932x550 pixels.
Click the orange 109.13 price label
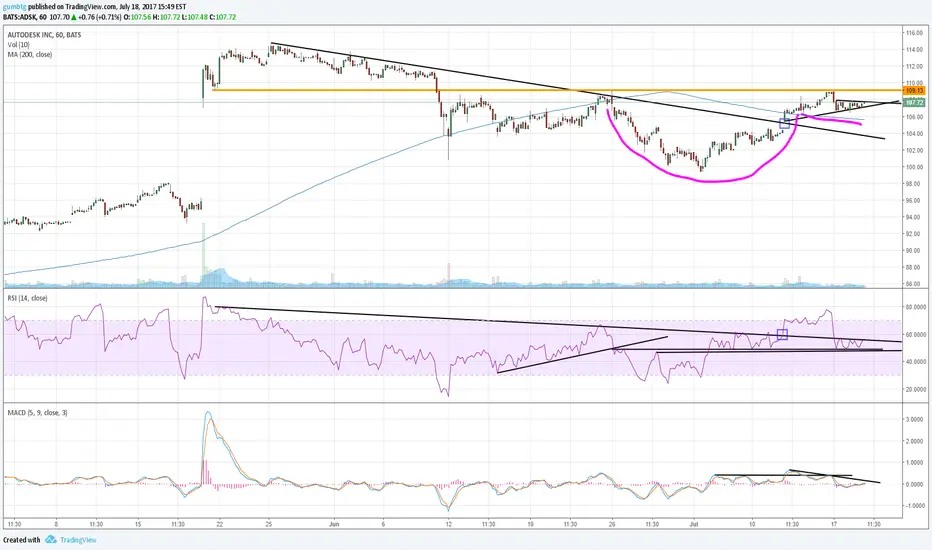tap(914, 90)
